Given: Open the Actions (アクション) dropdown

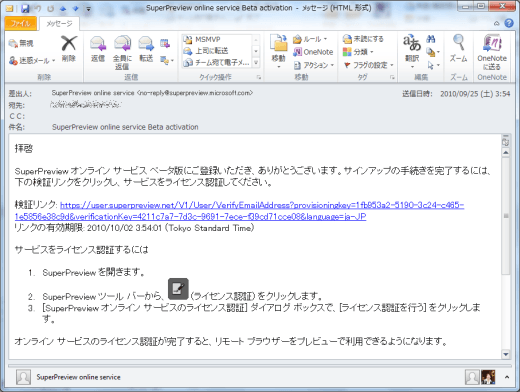Looking at the screenshot, I should (x=314, y=65).
